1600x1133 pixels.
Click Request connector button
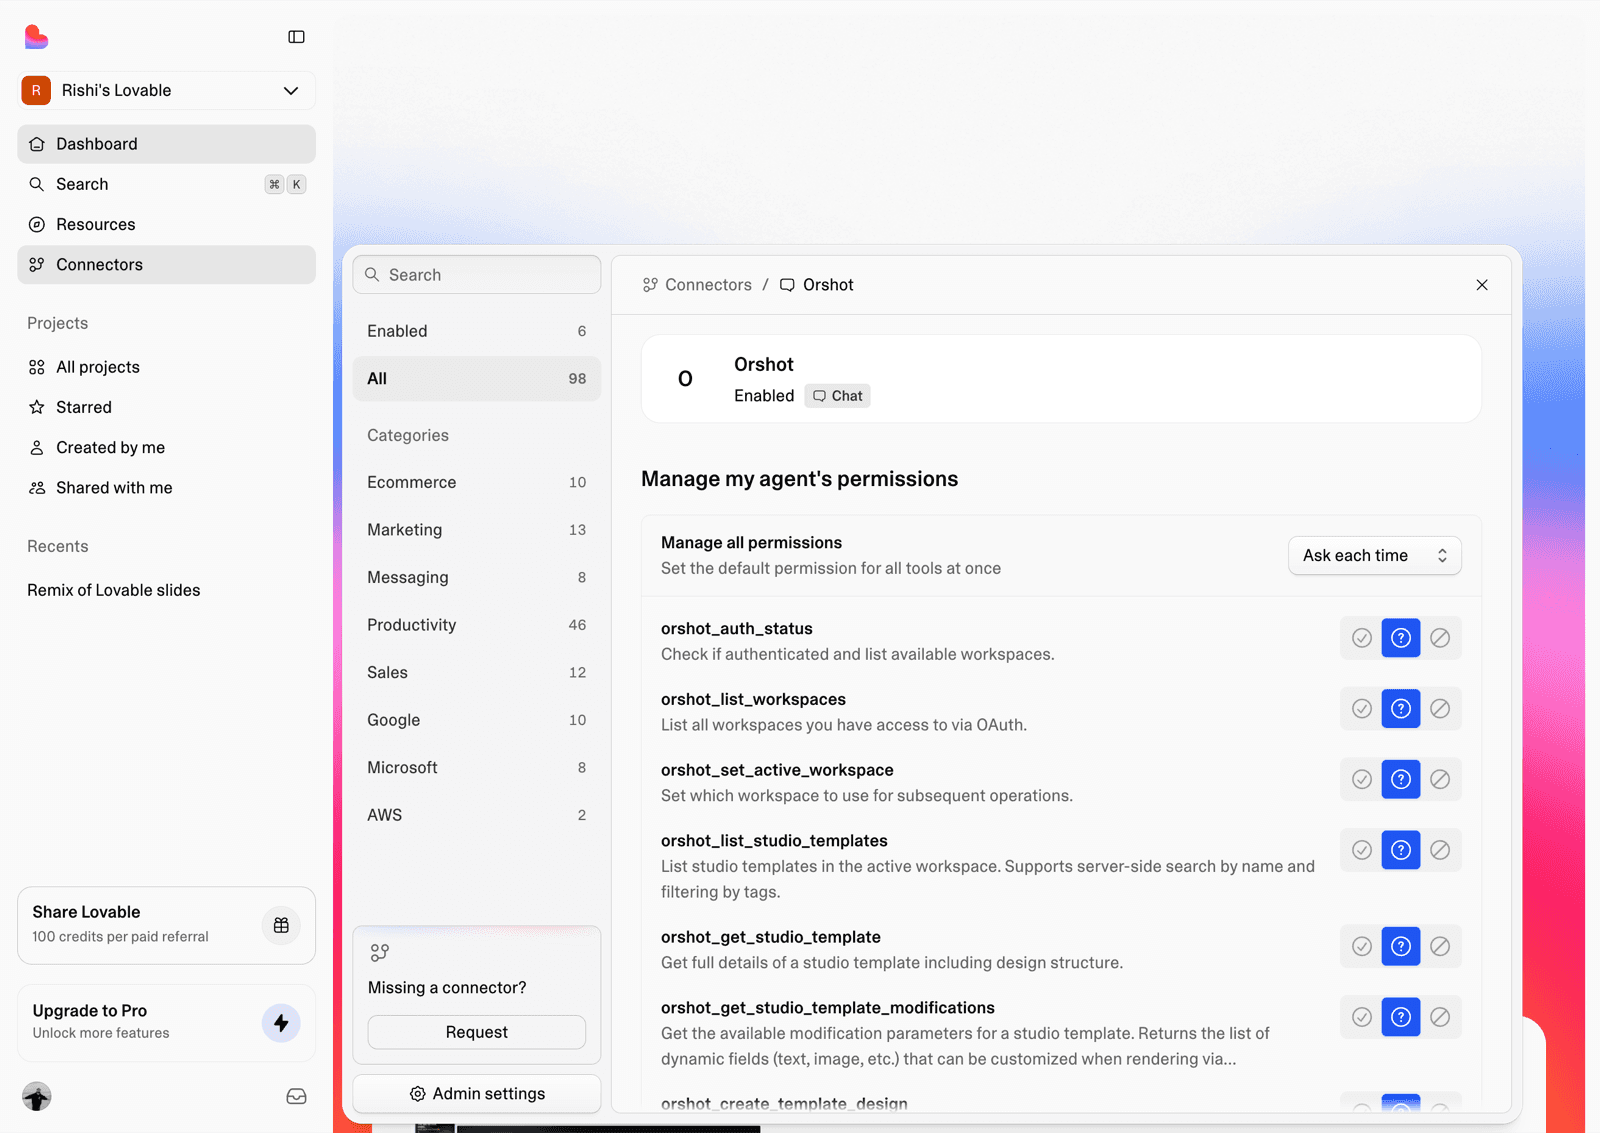[x=477, y=1032]
